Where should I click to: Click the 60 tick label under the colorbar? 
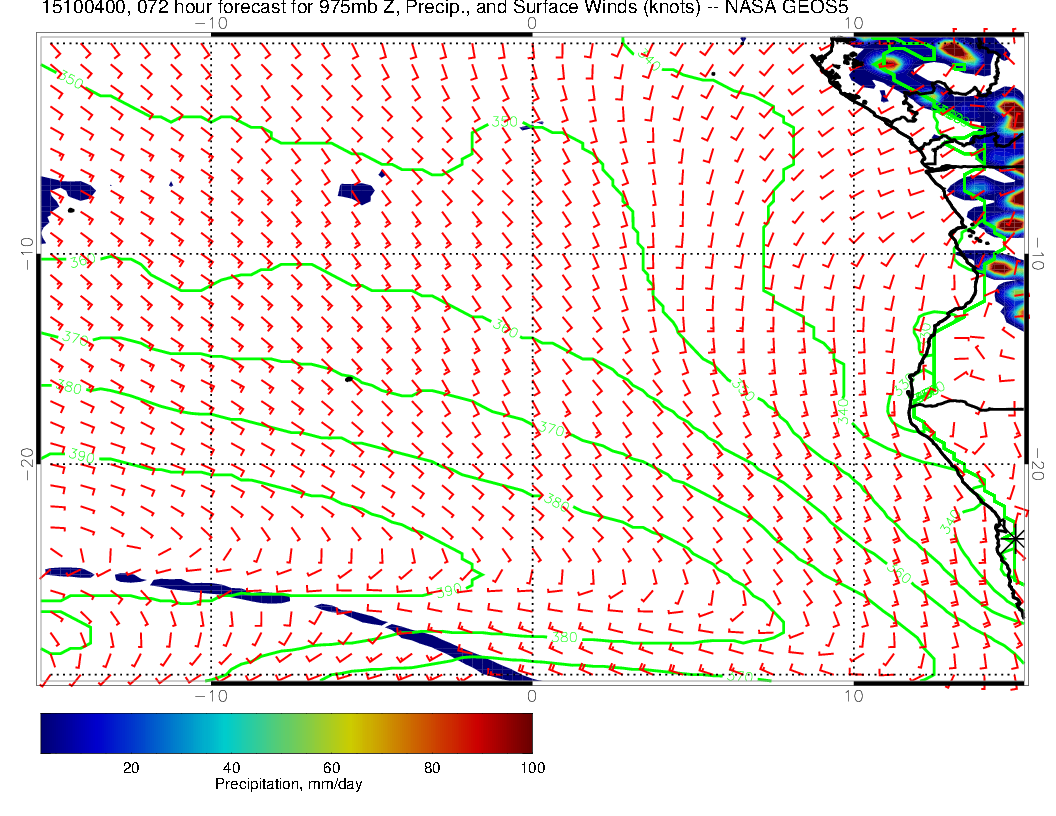coord(331,767)
